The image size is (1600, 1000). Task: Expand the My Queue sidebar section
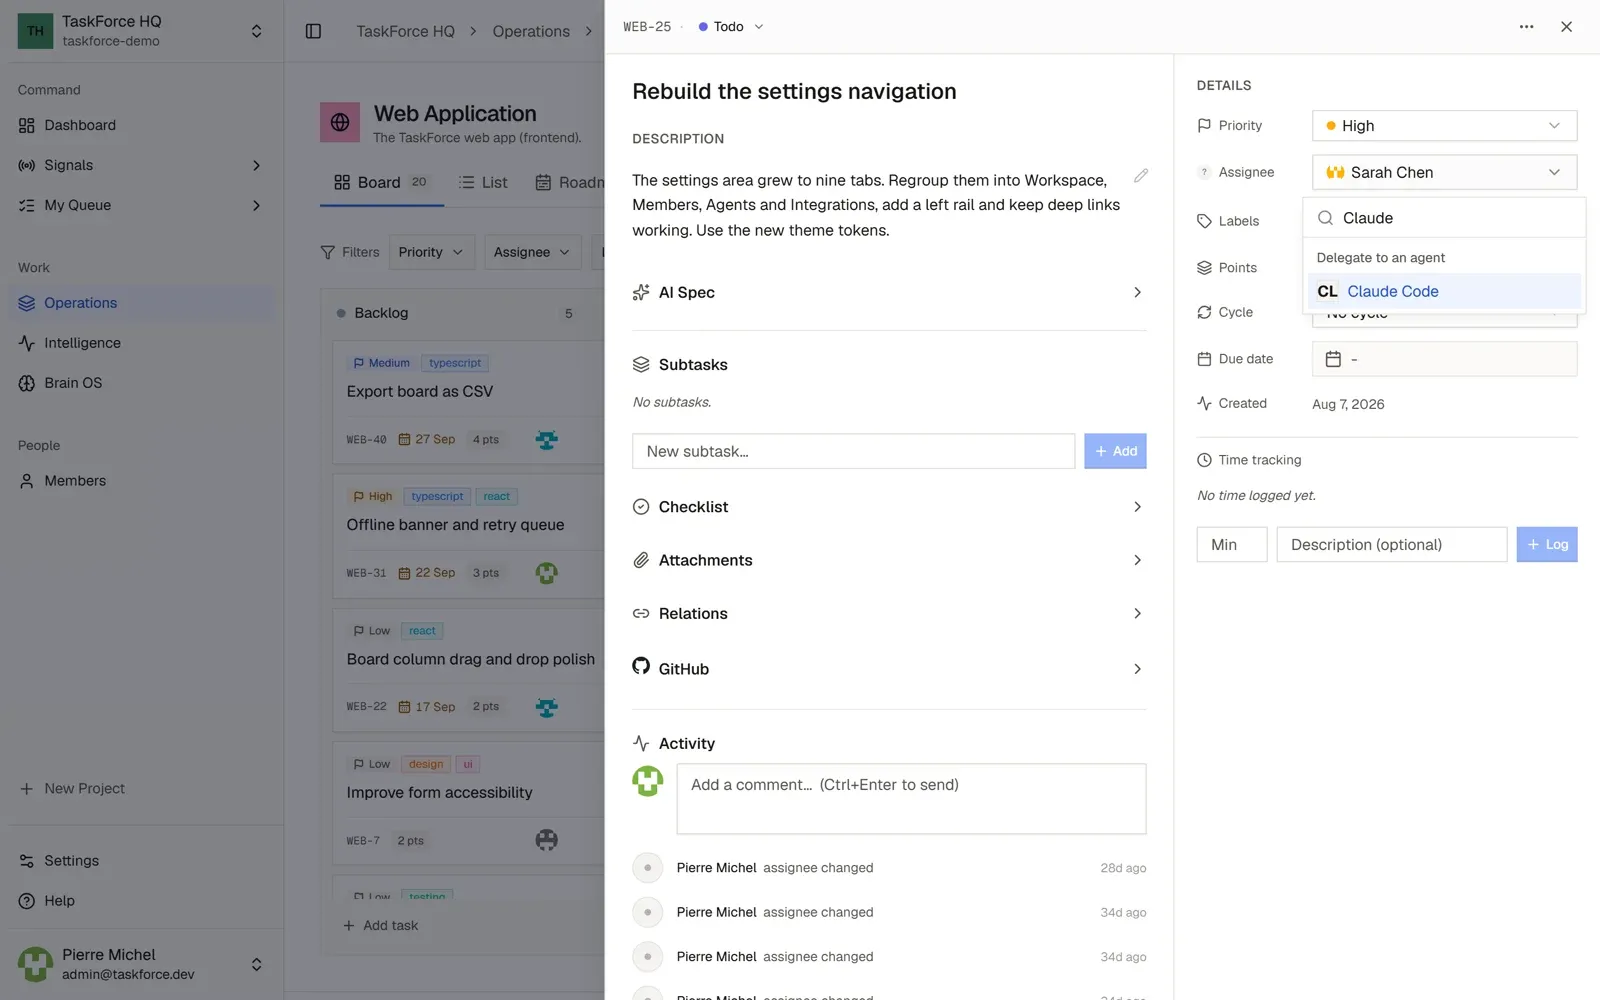256,205
